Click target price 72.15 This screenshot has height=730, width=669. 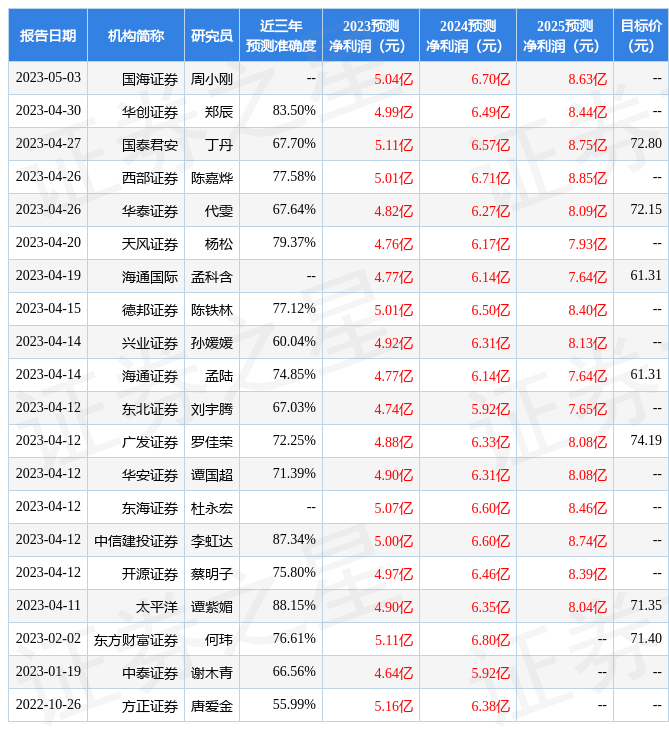[646, 210]
